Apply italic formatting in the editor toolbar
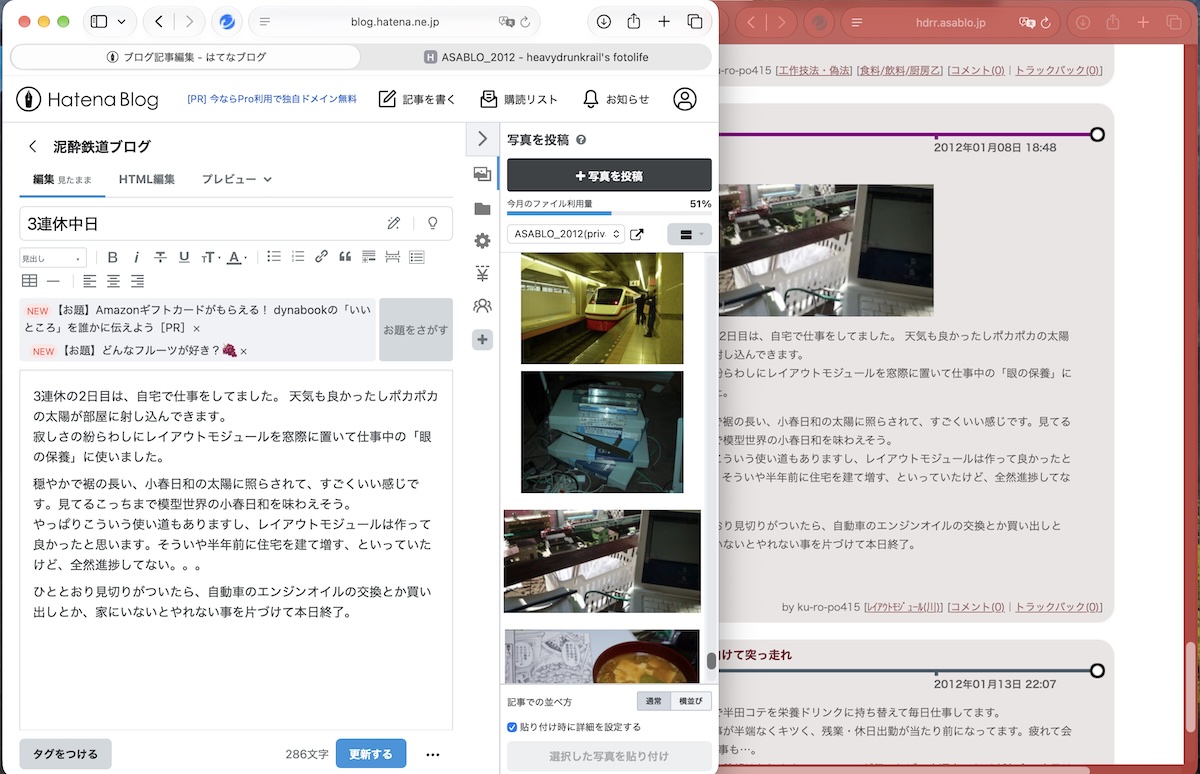Viewport: 1200px width, 774px height. click(137, 257)
